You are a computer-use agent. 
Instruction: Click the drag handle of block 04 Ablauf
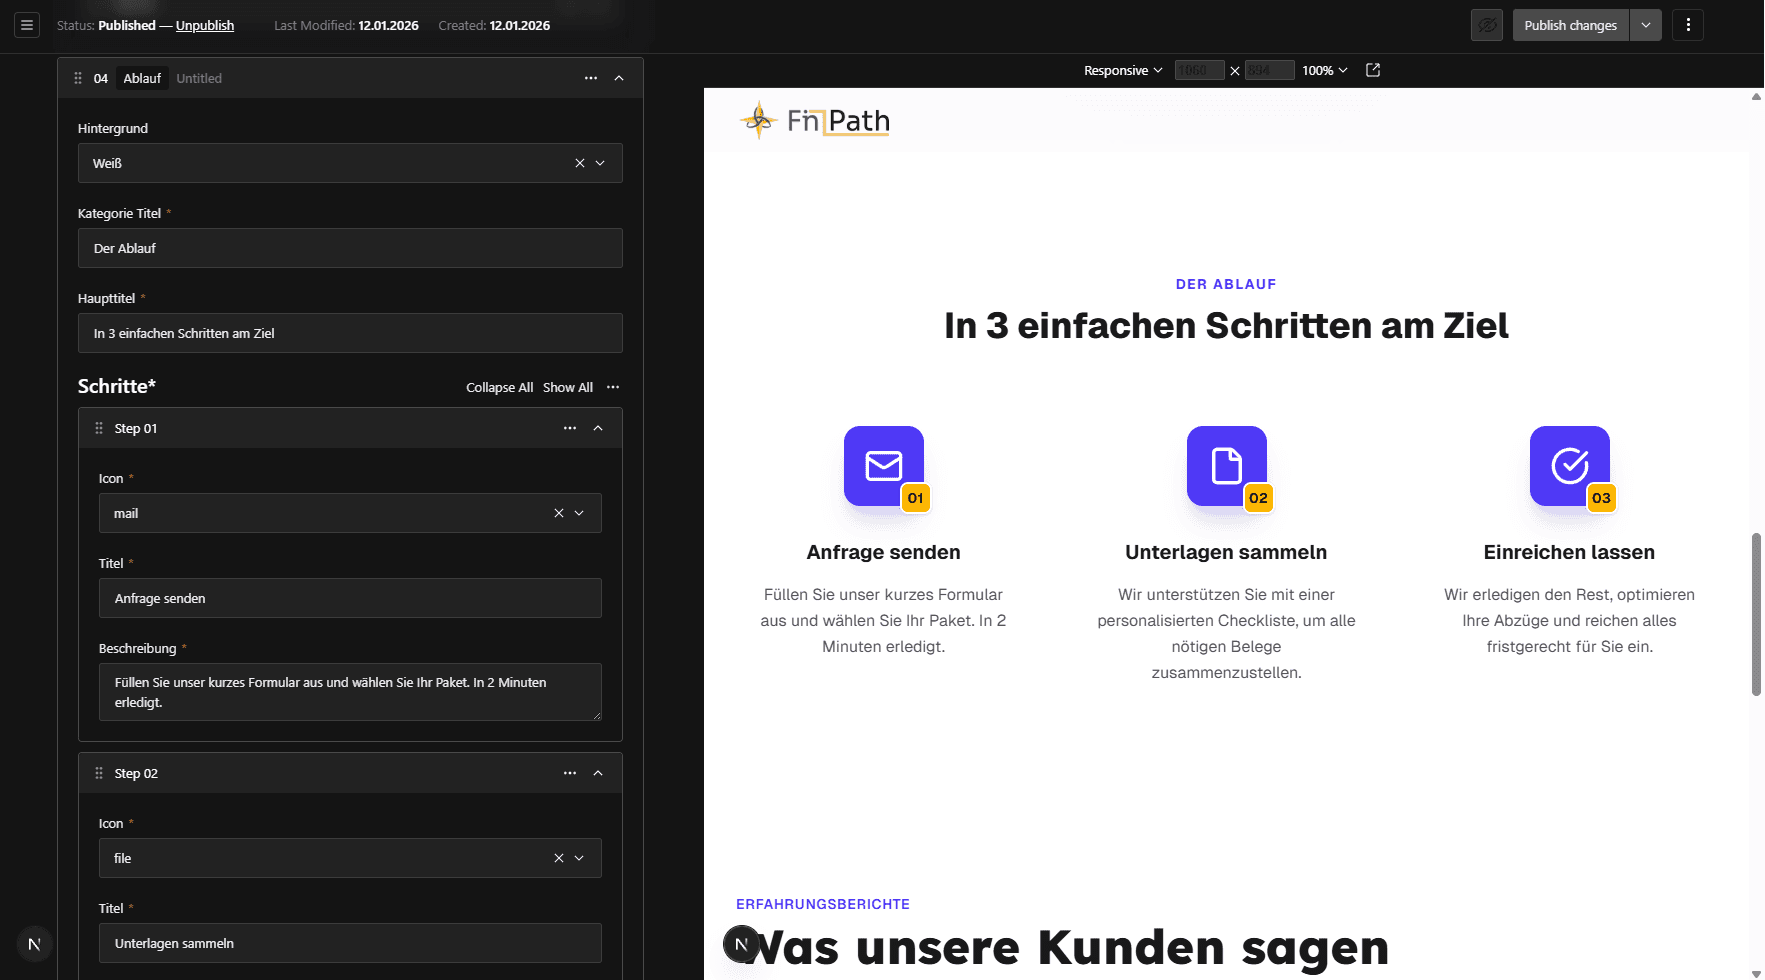(x=78, y=78)
